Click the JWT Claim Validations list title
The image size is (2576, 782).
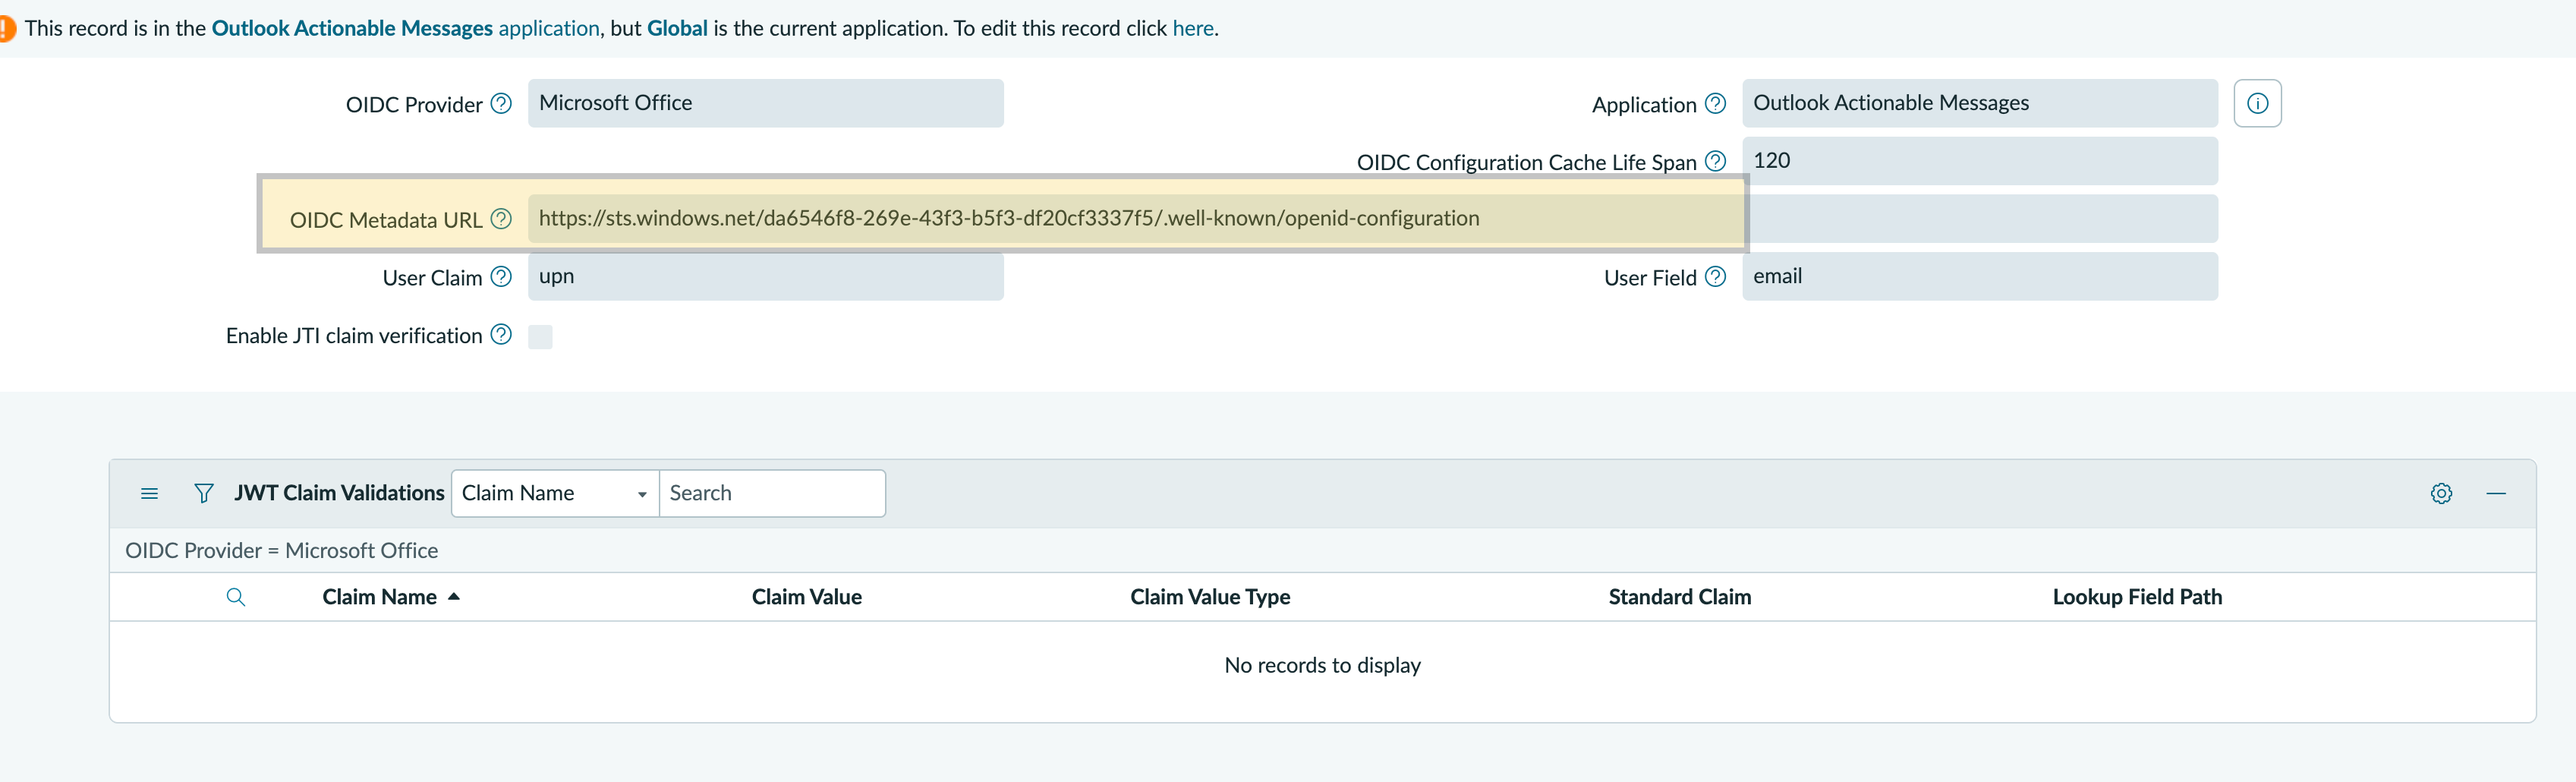(339, 494)
